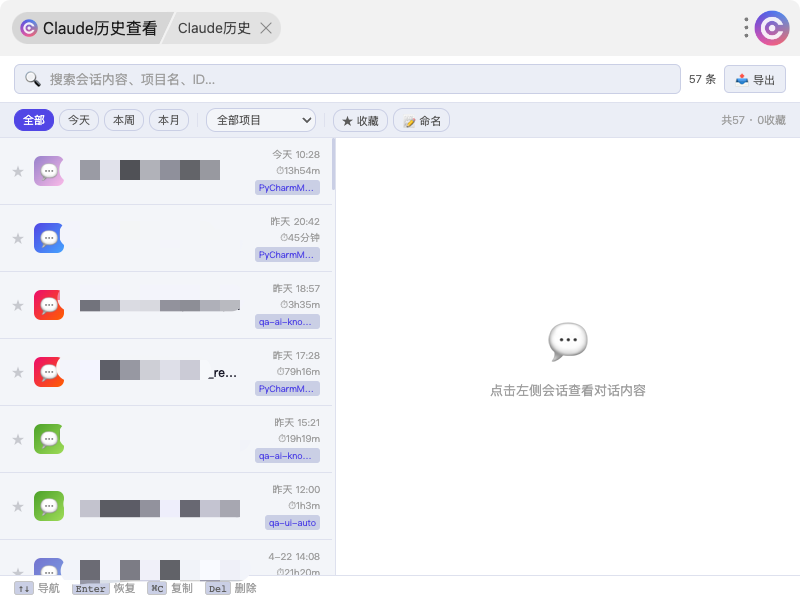Click the 收藏 favorites filter button
Image resolution: width=800 pixels, height=600 pixels.
360,120
